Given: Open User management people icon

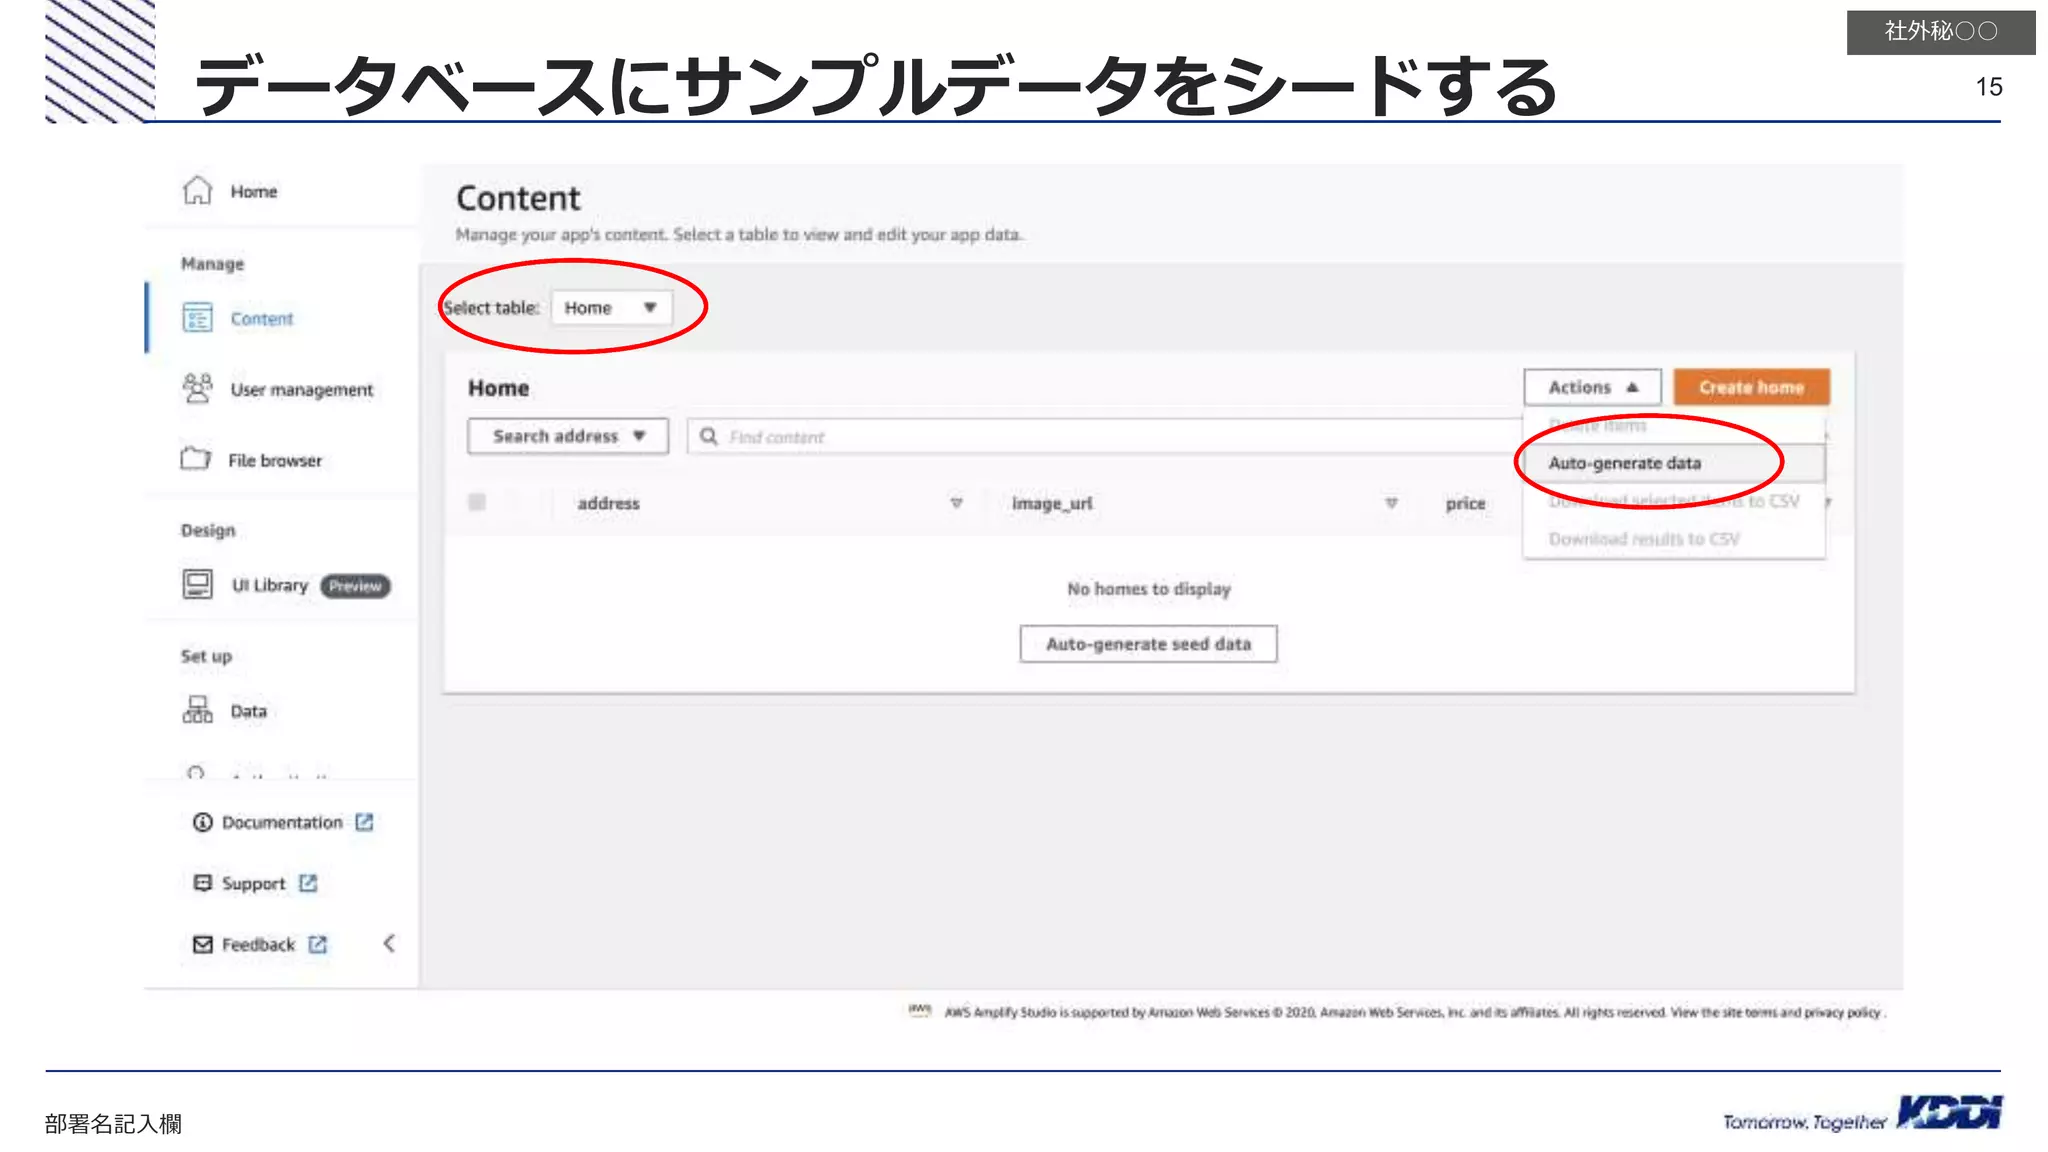Looking at the screenshot, I should [197, 388].
